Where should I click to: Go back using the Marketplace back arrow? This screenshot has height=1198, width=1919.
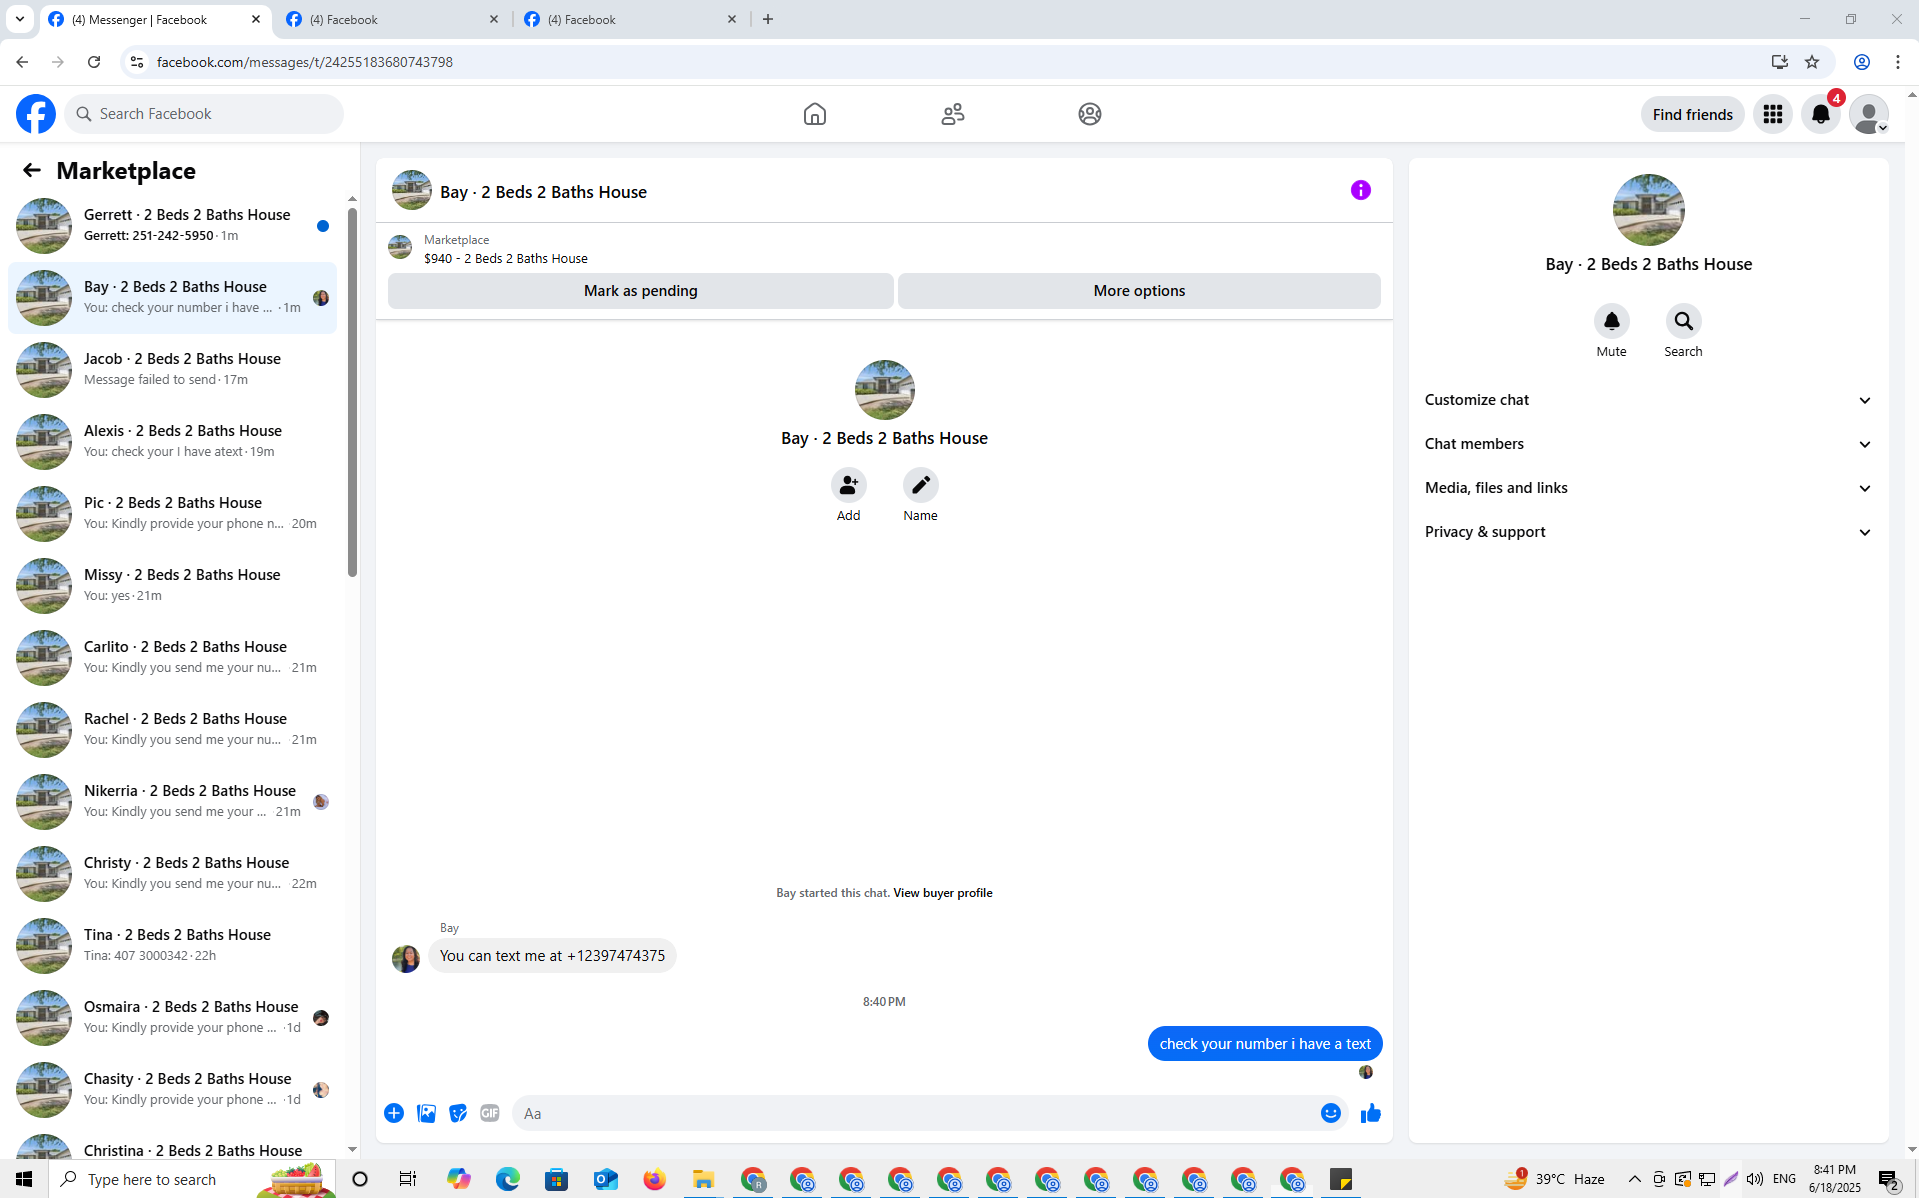point(32,170)
